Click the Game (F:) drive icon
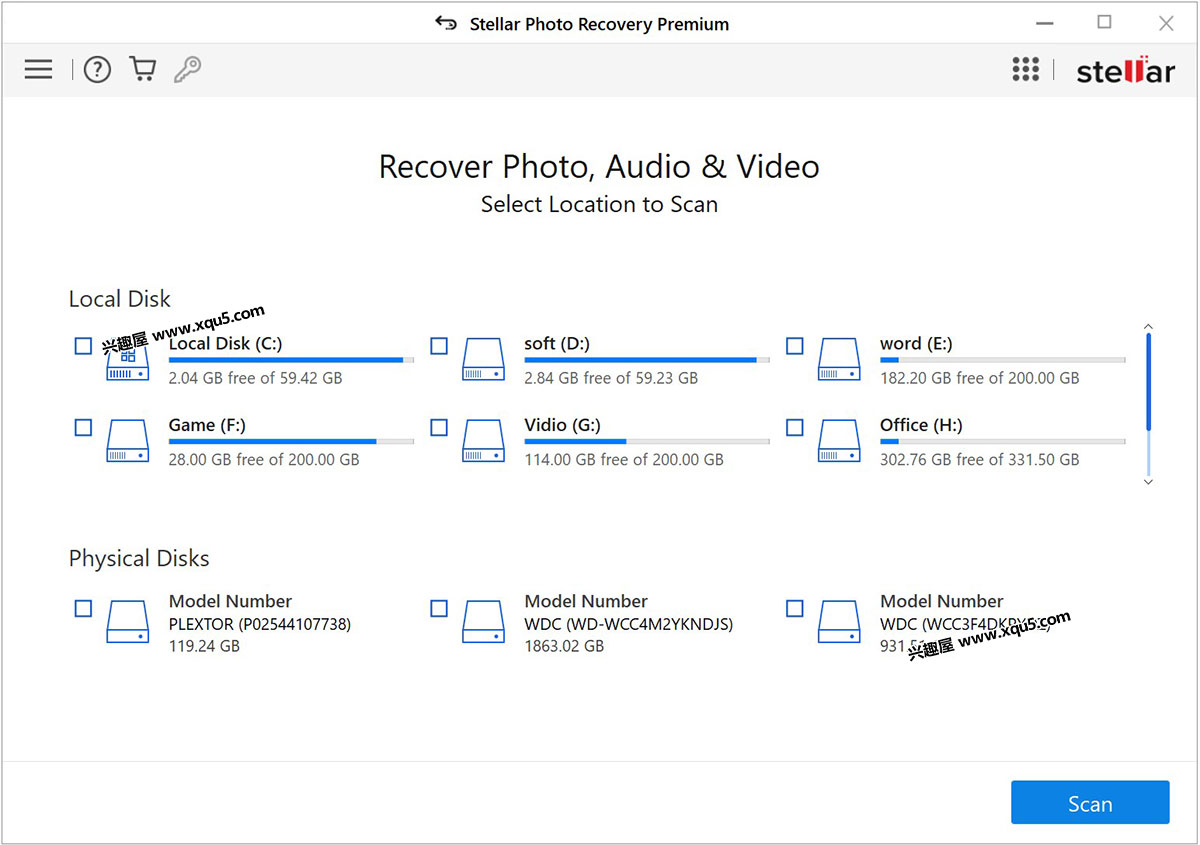The width and height of the screenshot is (1200, 845). [127, 442]
